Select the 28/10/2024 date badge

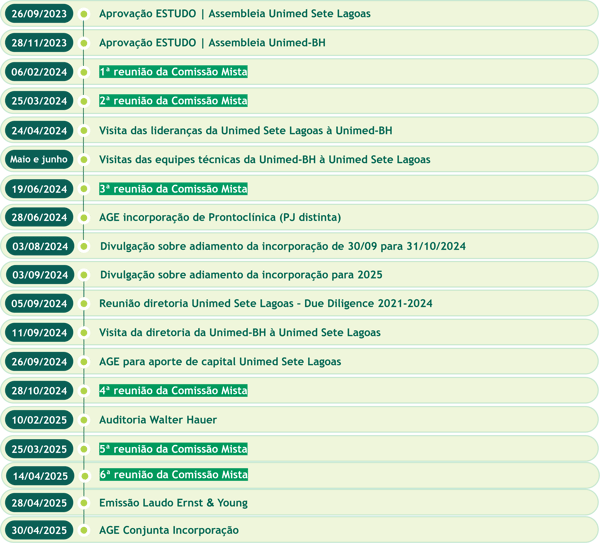pyautogui.click(x=39, y=391)
